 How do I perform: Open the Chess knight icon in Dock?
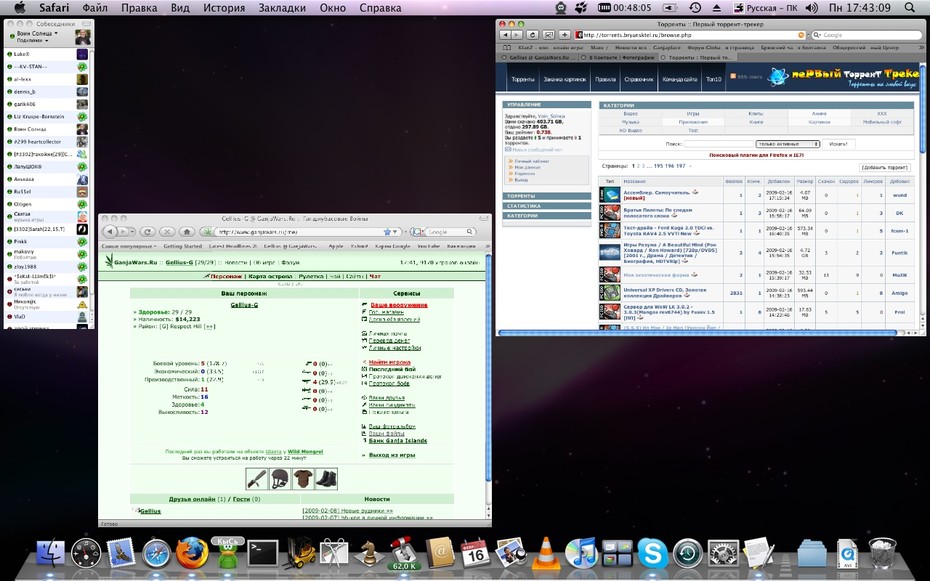(369, 554)
